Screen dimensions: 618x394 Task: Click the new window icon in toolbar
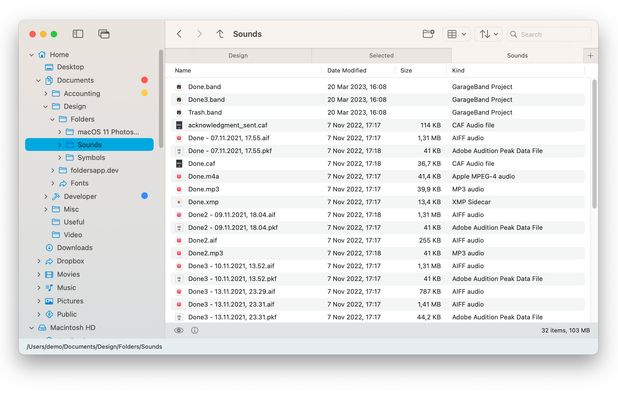[104, 34]
